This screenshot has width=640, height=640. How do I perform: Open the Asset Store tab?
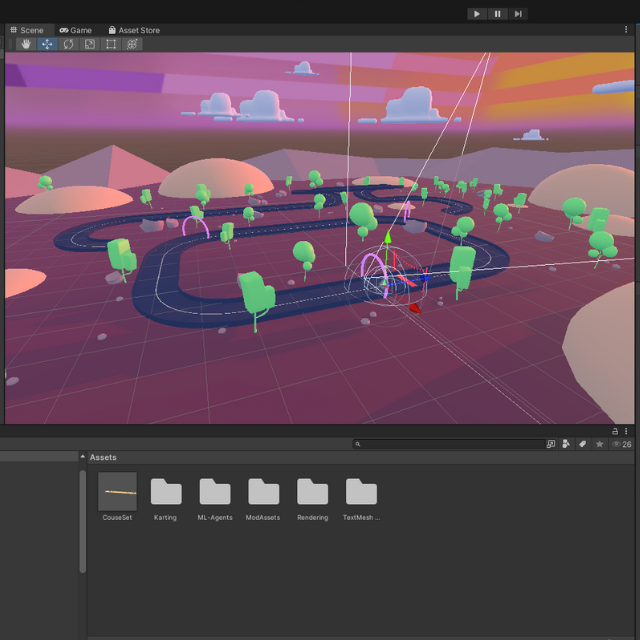[x=134, y=30]
